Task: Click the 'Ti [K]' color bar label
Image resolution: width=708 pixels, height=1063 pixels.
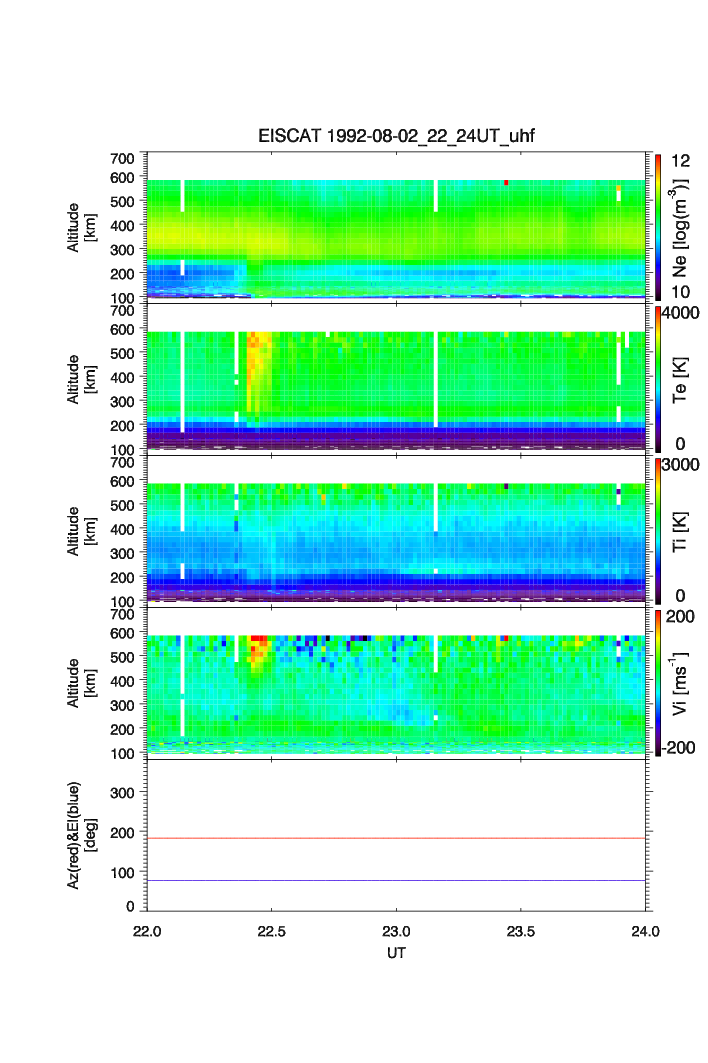Action: 680,532
